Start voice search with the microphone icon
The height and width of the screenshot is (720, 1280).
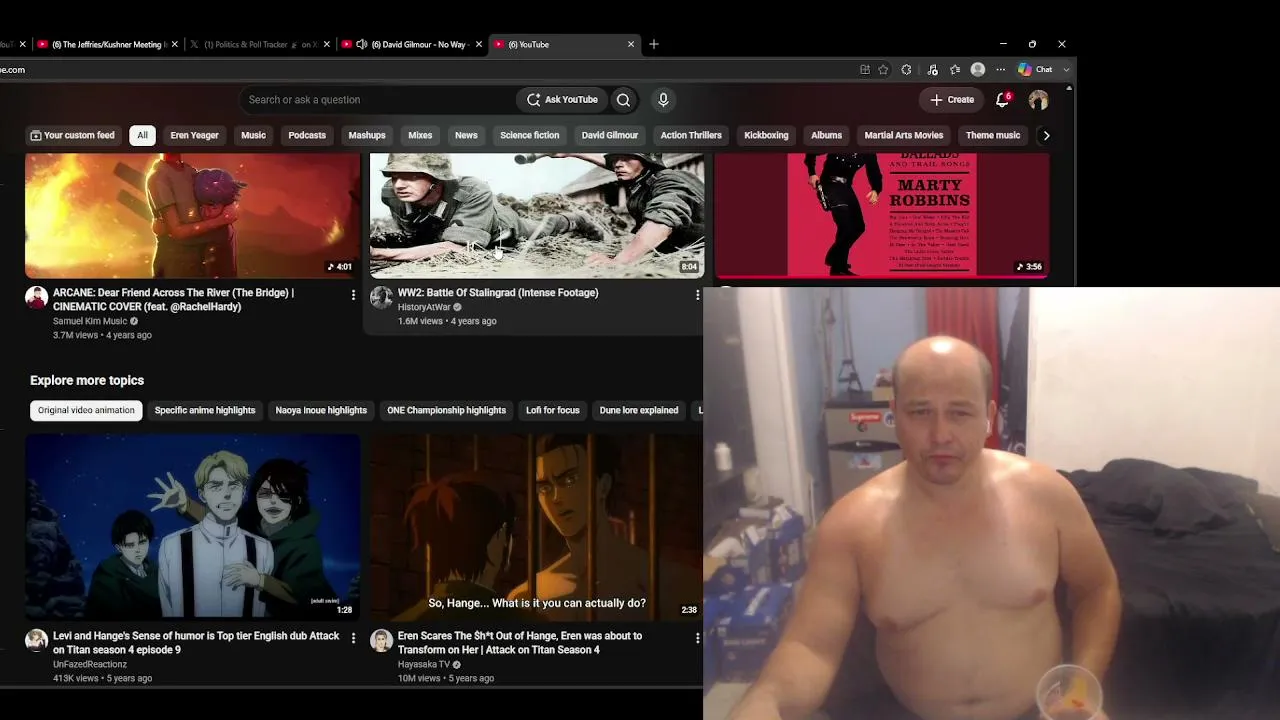[x=662, y=100]
